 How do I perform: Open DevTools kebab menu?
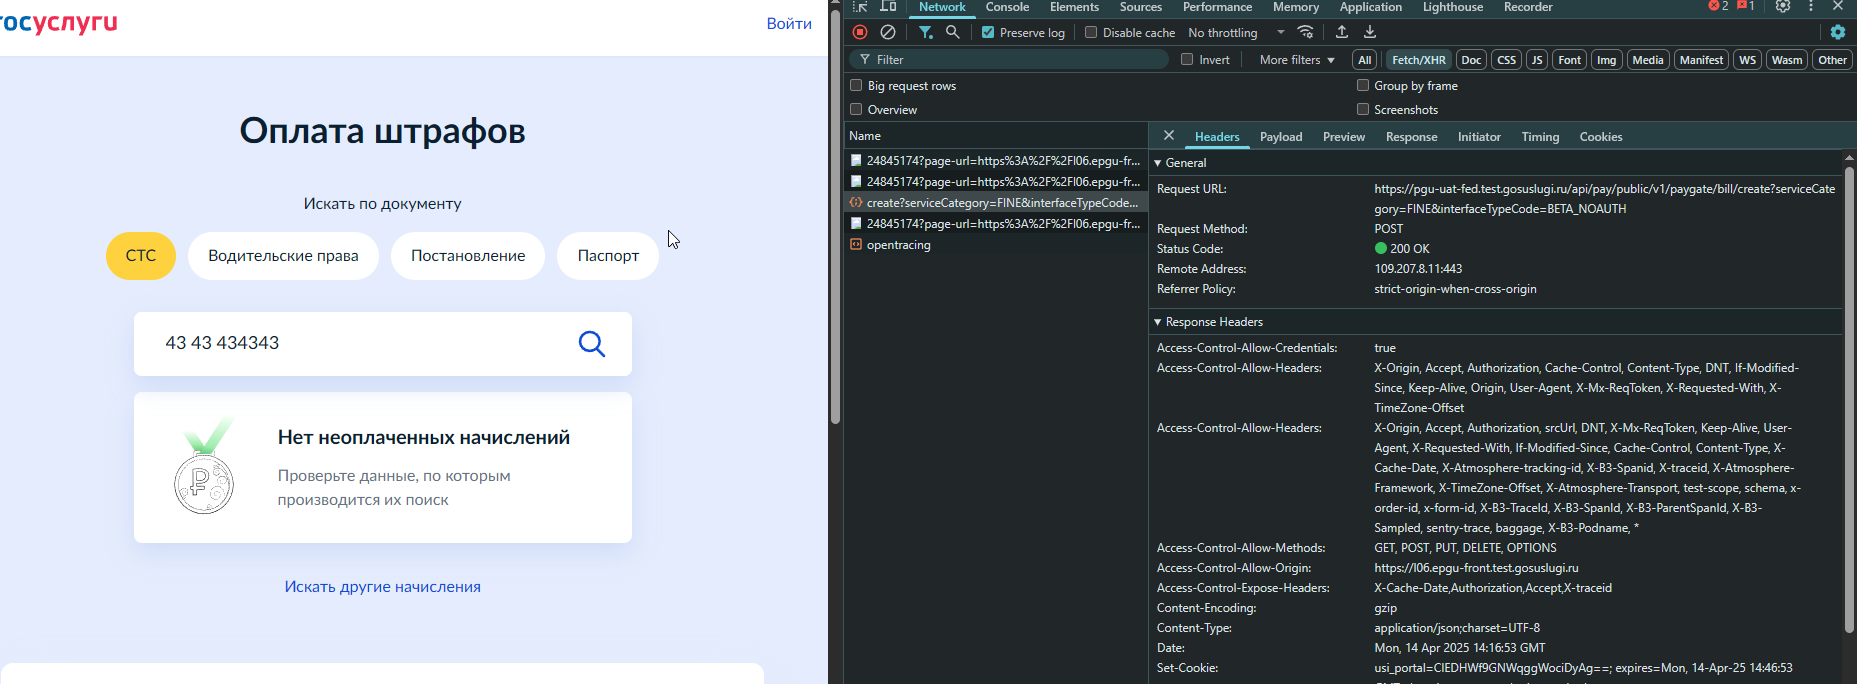point(1811,6)
